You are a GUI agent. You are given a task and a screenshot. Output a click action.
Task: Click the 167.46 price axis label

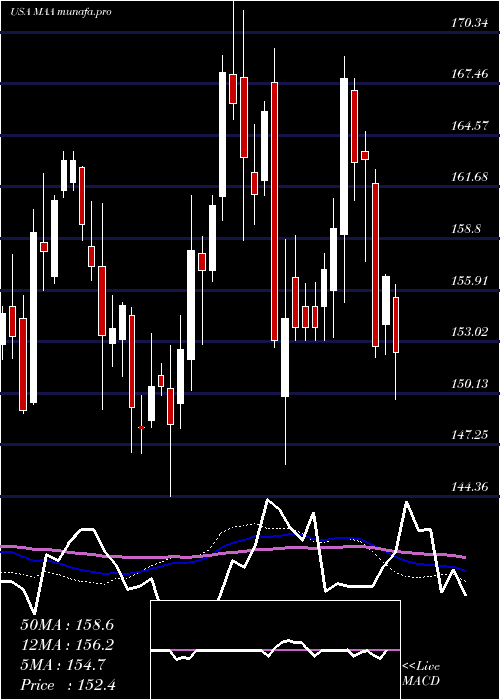click(469, 75)
